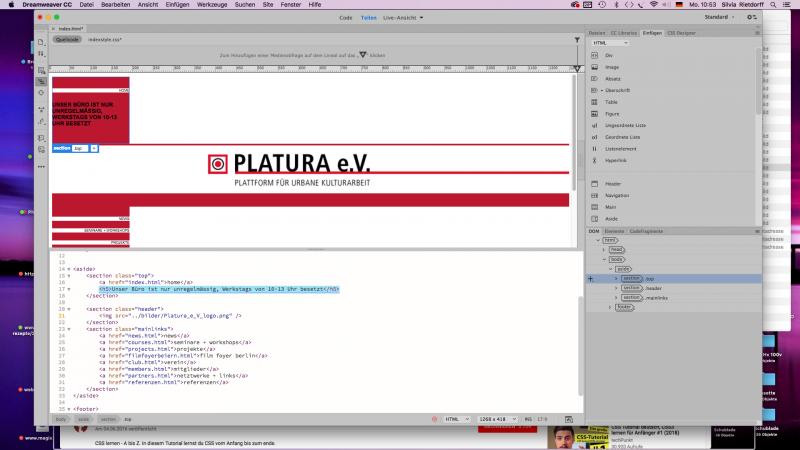
Task: Open the related file indexstyle.css
Action: click(105, 39)
